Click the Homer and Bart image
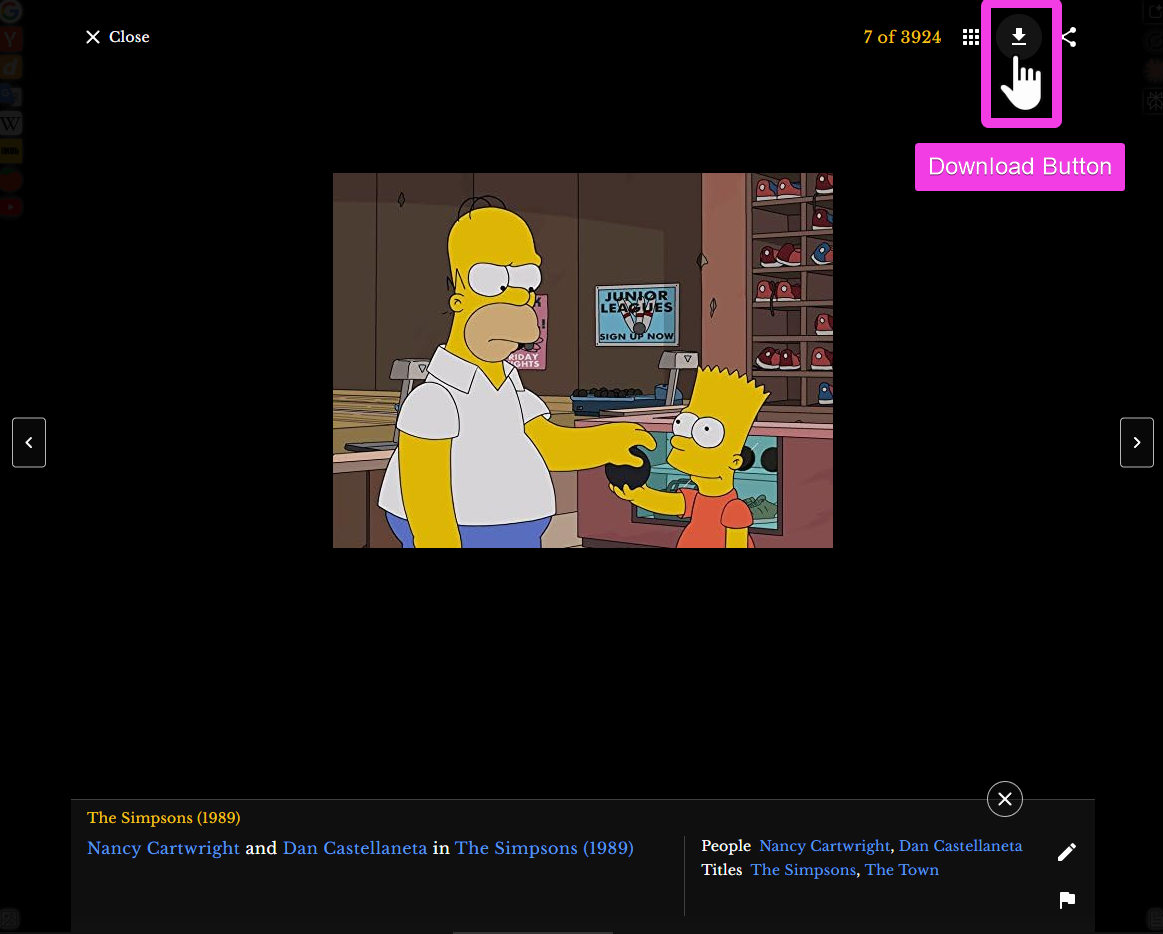 point(582,361)
